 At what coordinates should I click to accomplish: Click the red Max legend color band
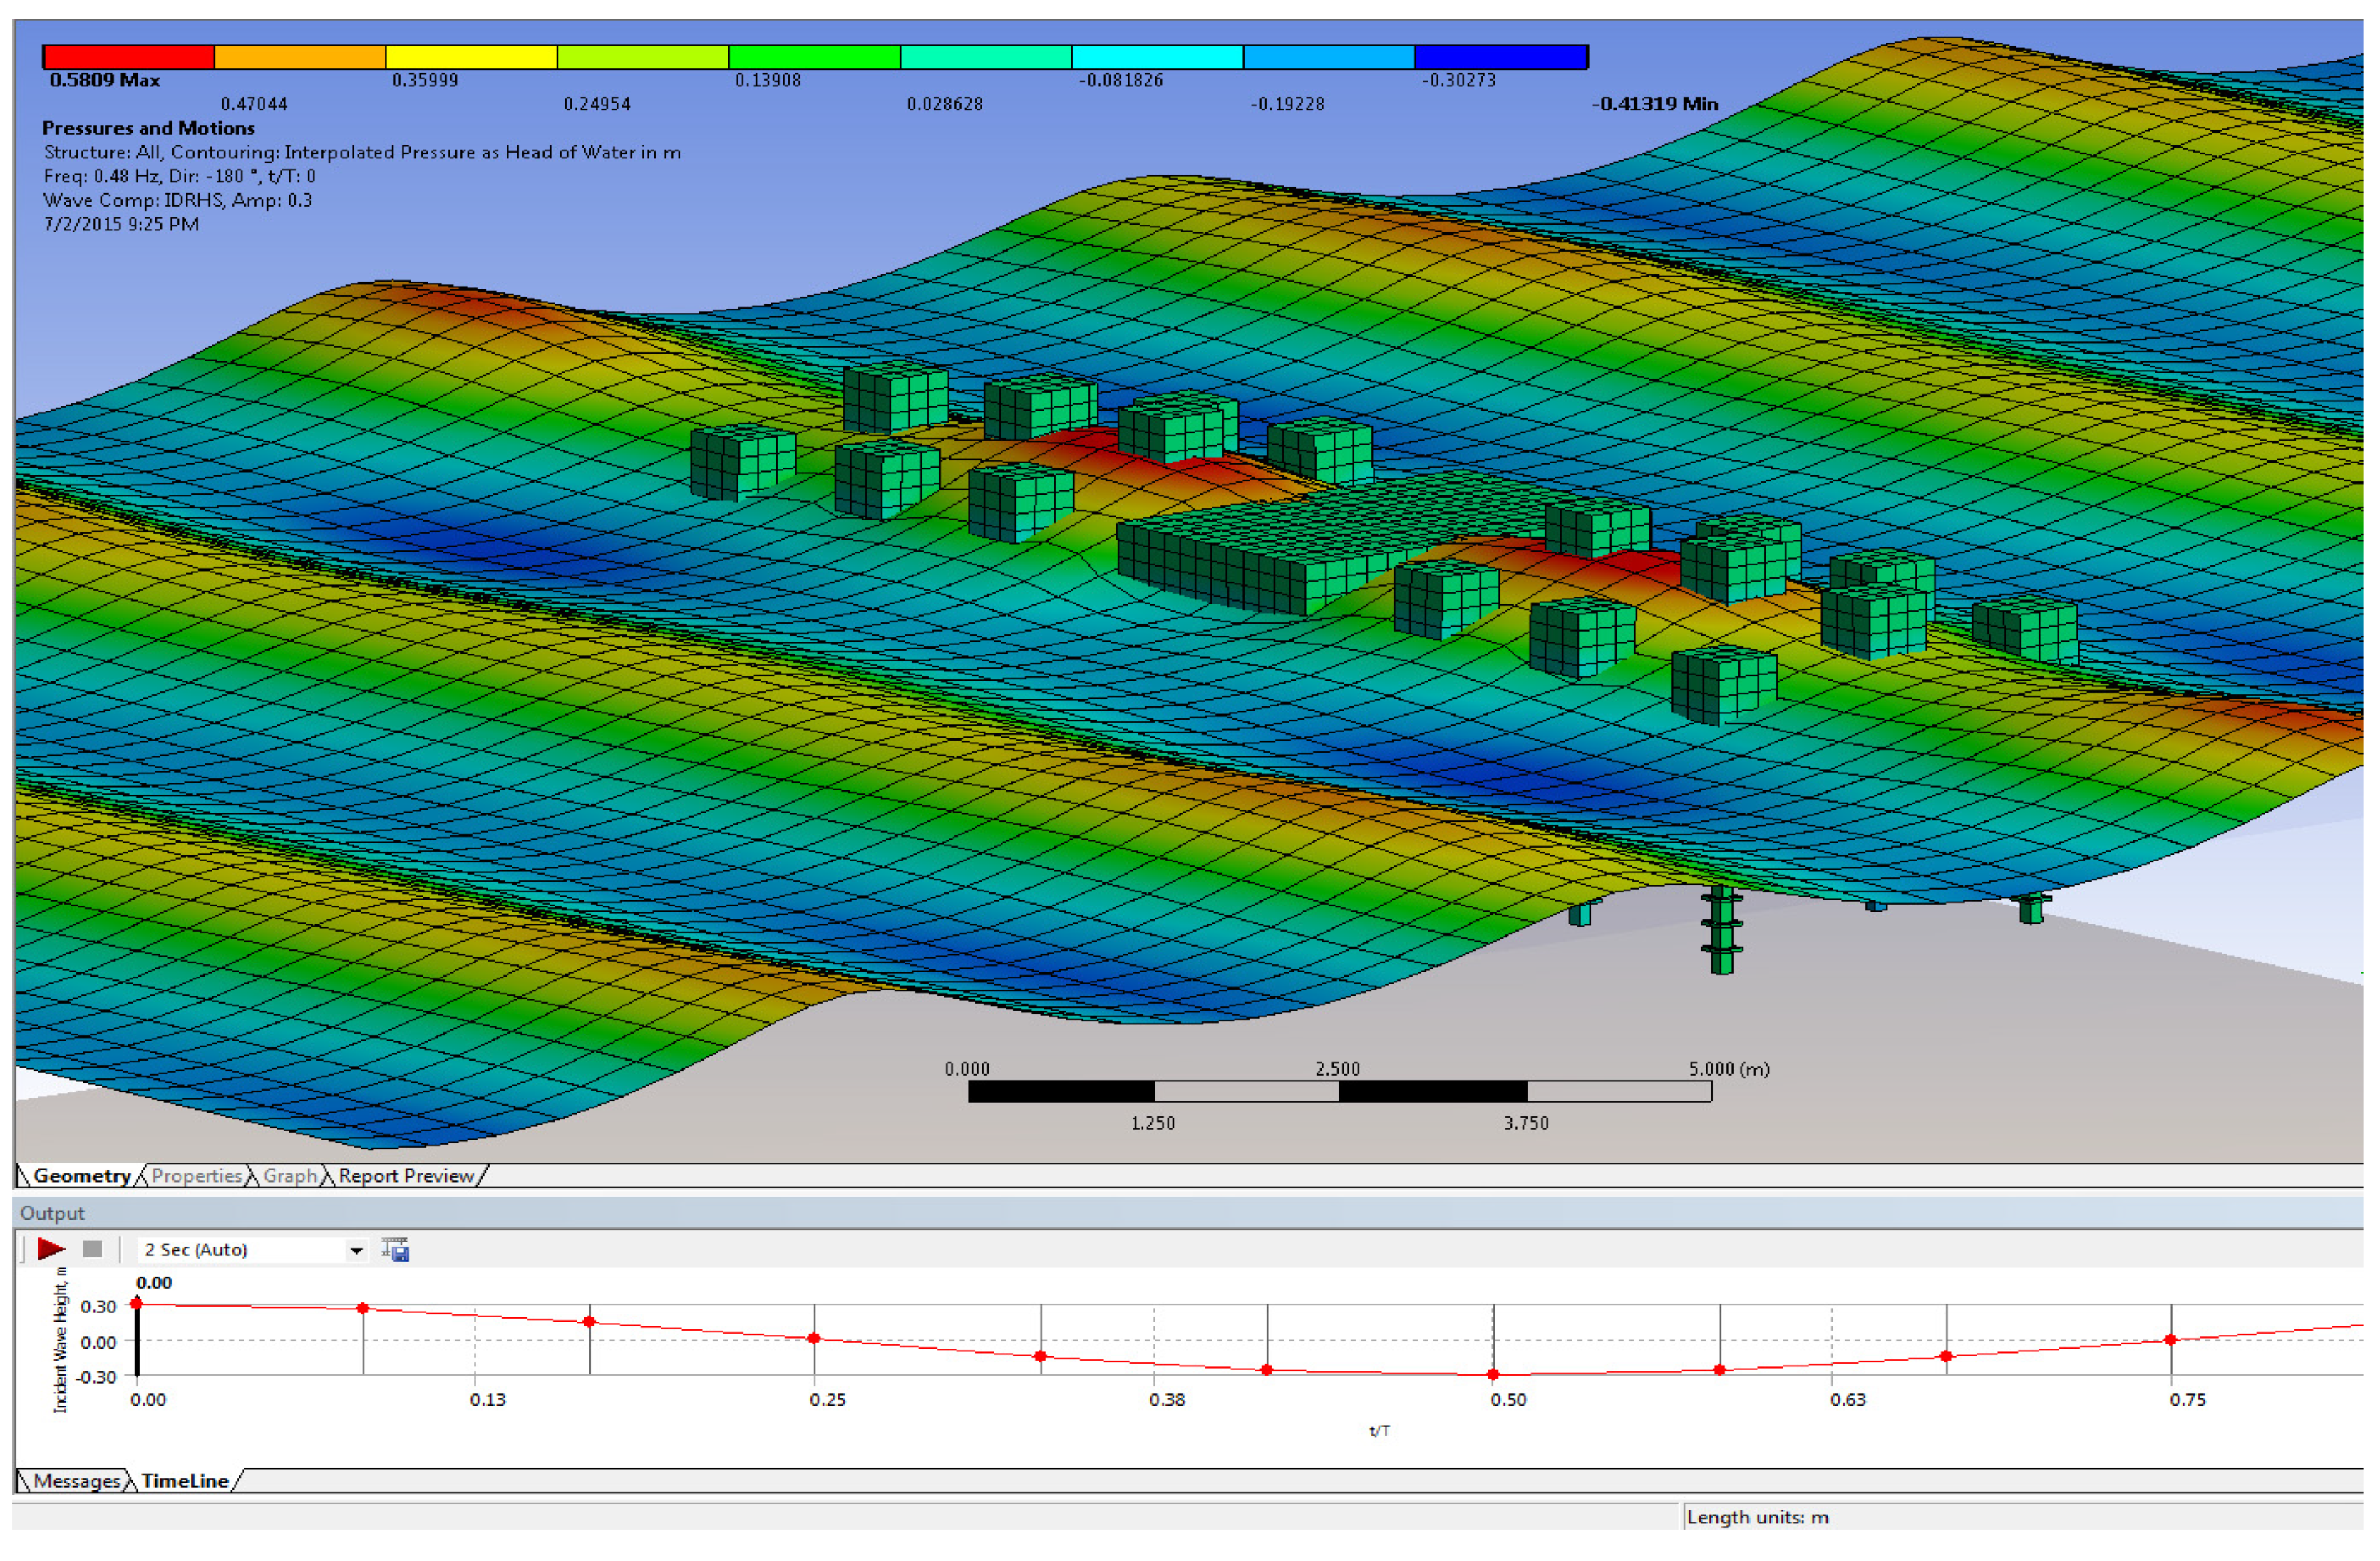click(129, 57)
